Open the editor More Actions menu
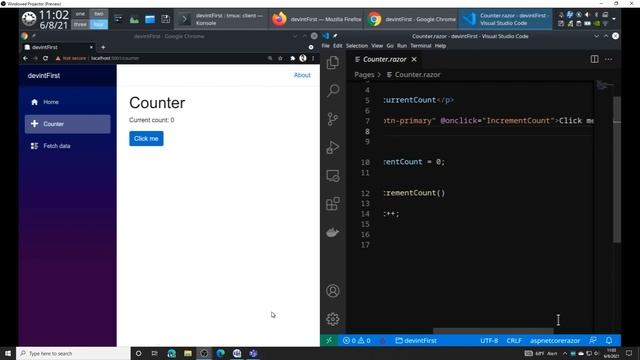 click(609, 59)
